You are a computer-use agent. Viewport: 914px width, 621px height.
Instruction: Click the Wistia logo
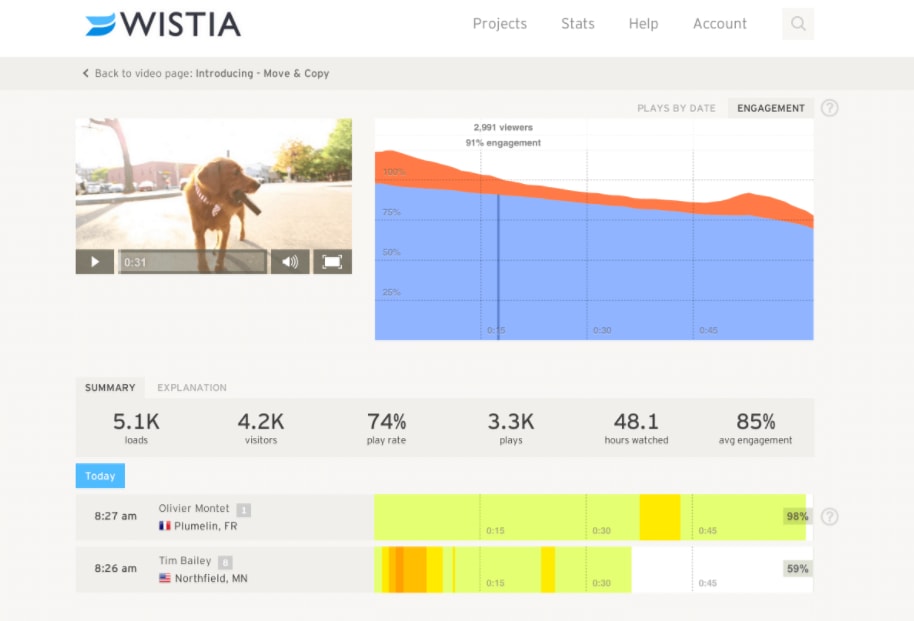coord(163,23)
